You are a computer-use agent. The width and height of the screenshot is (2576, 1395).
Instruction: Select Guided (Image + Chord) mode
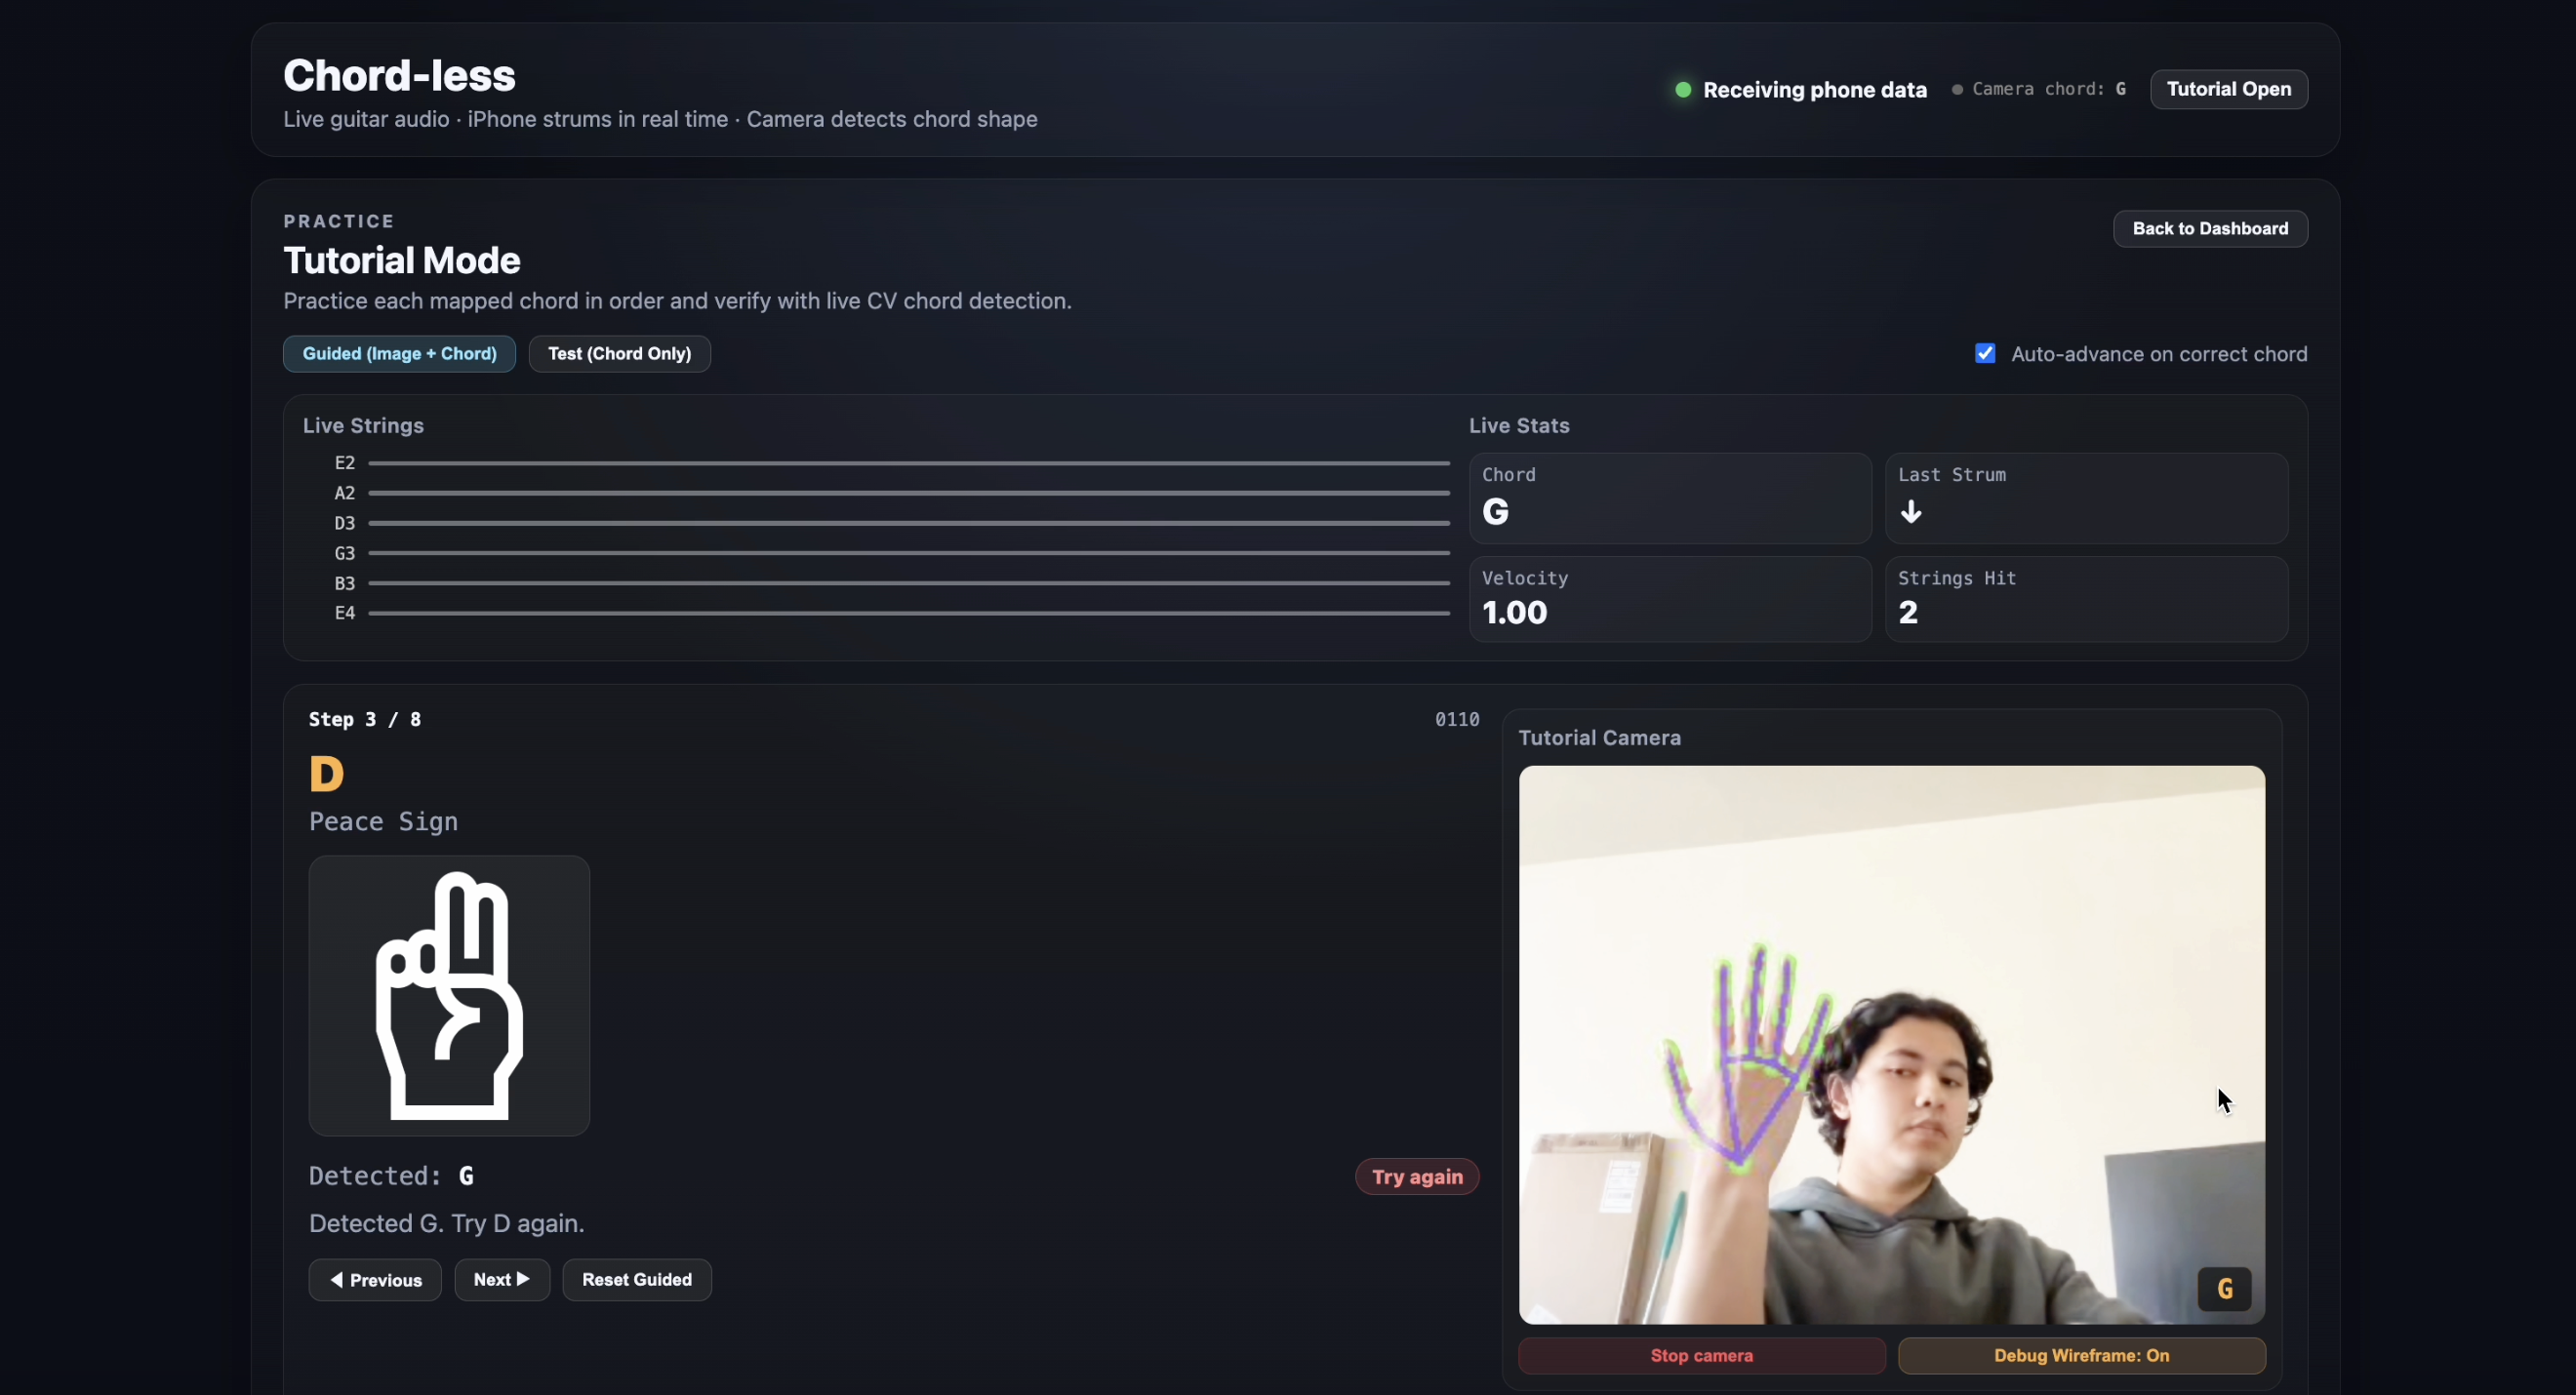pos(399,354)
